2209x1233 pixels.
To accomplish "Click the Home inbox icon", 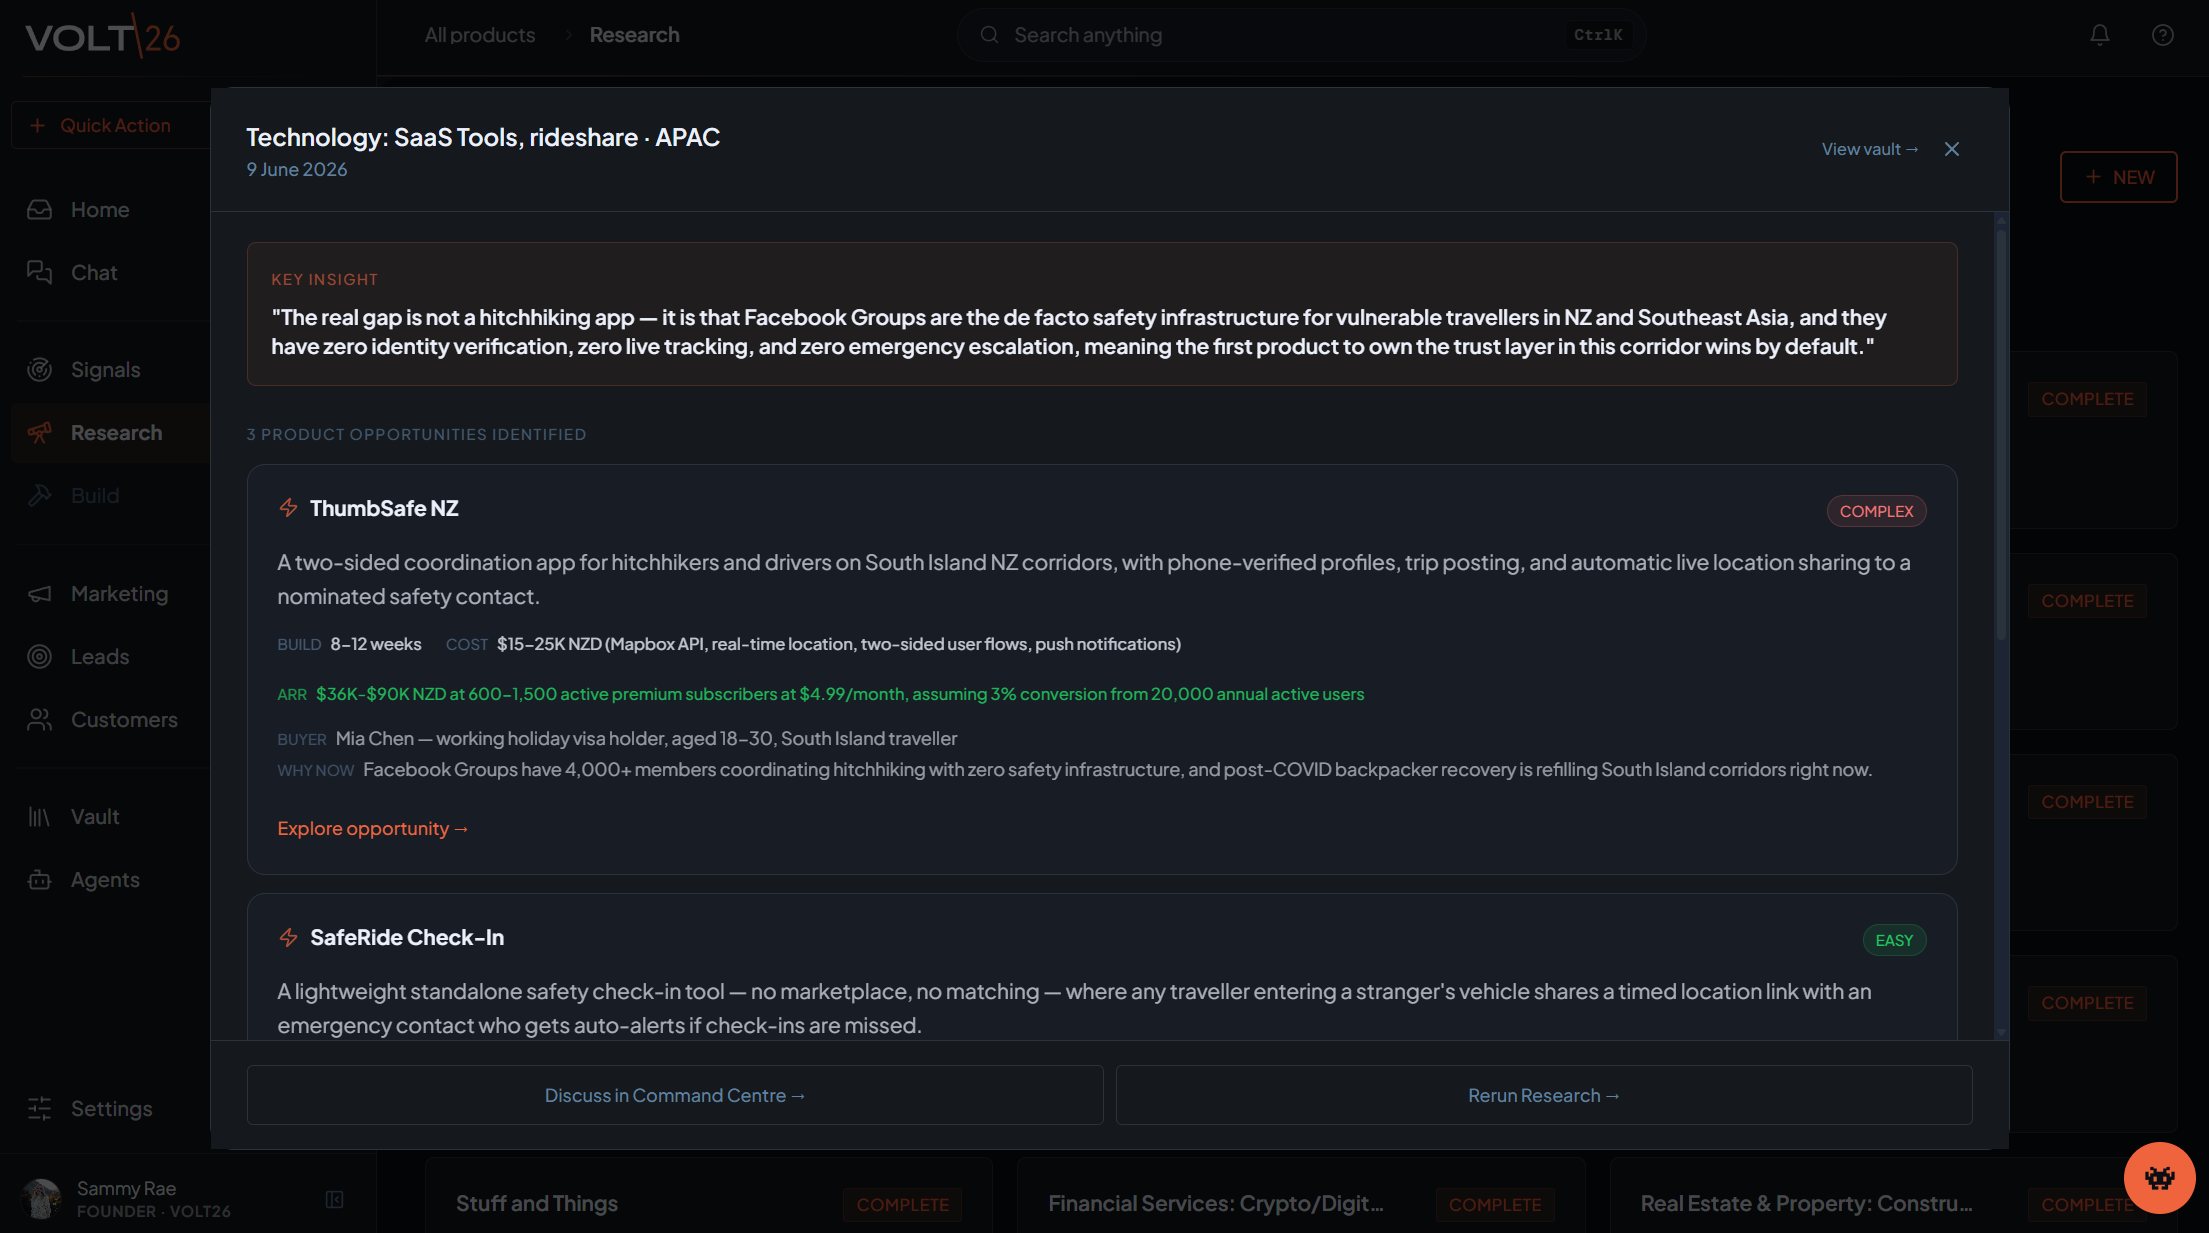I will click(x=39, y=210).
